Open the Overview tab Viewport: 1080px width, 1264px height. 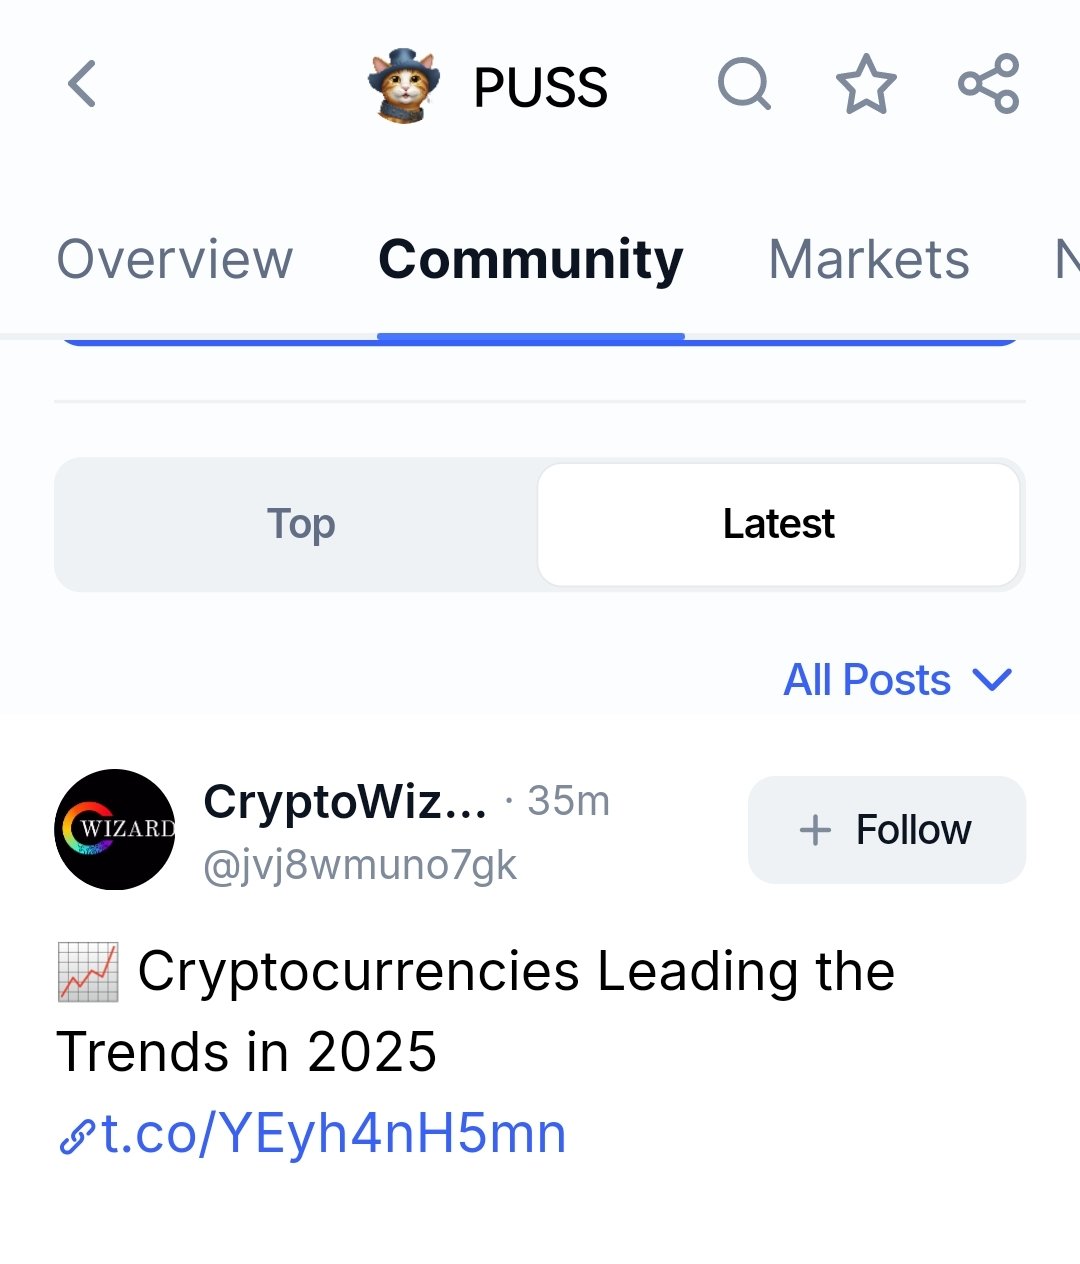point(175,260)
